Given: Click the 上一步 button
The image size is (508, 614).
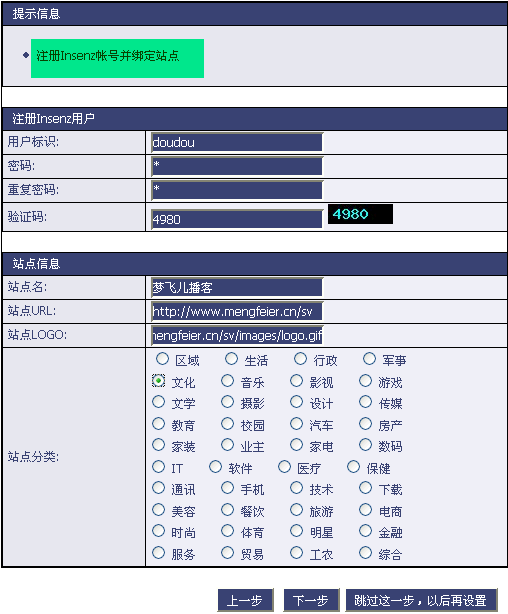Looking at the screenshot, I should point(246,600).
